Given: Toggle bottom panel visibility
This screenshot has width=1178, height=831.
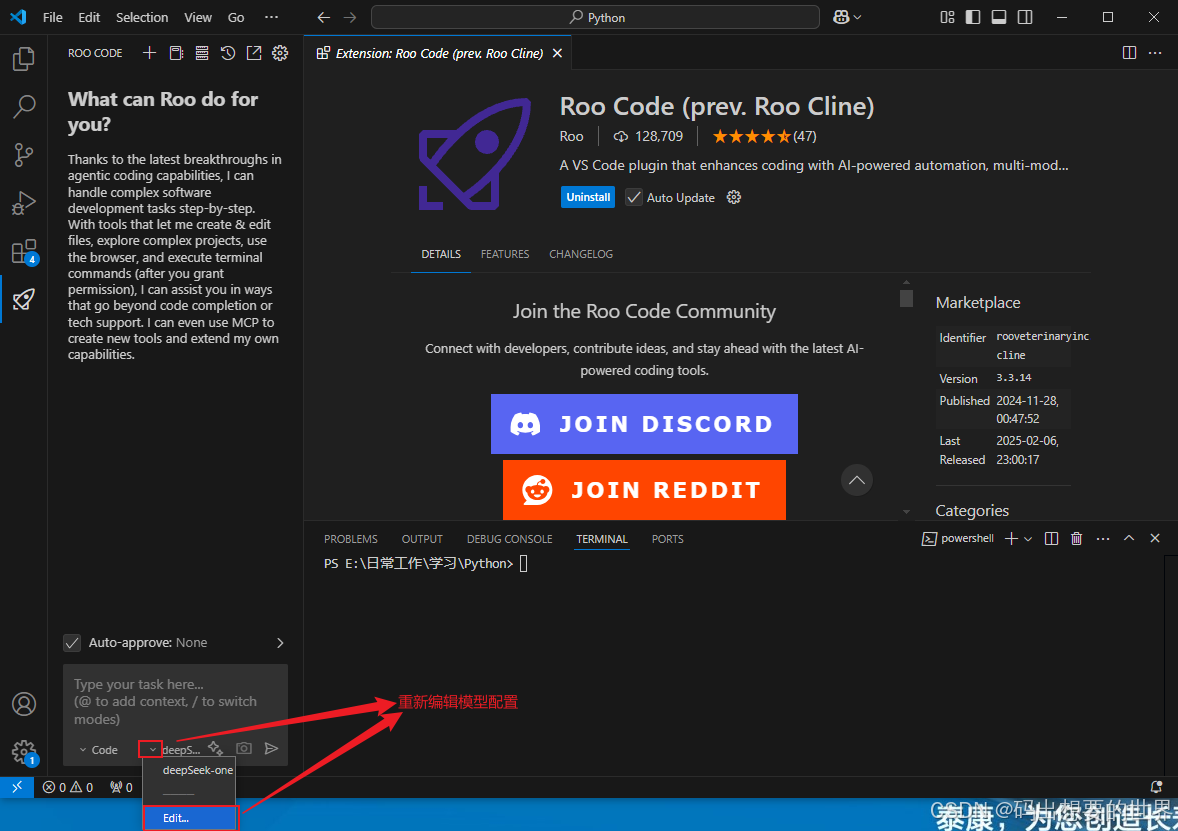Looking at the screenshot, I should point(999,17).
